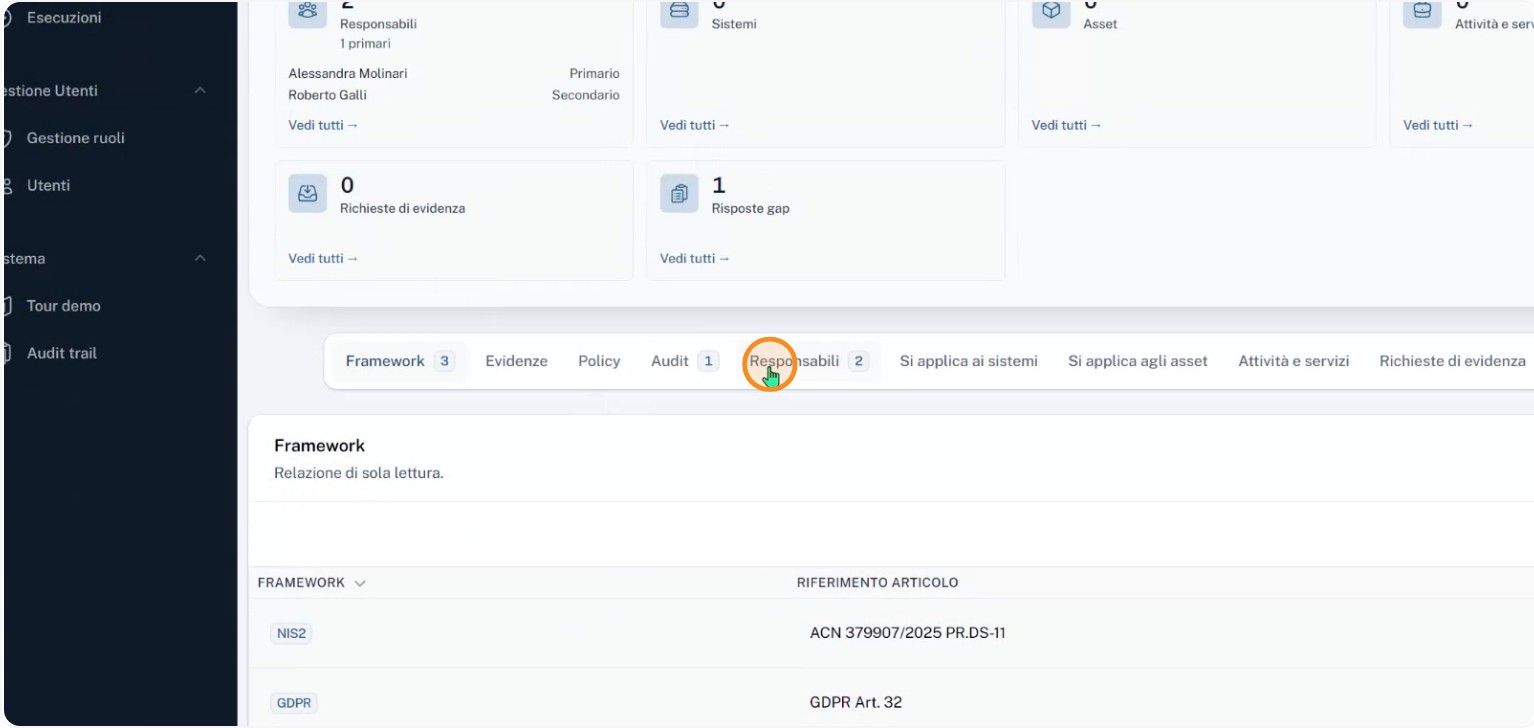Click the Attività e servizi briefcase icon
Viewport: 1534px width, 728px height.
coord(1422,11)
